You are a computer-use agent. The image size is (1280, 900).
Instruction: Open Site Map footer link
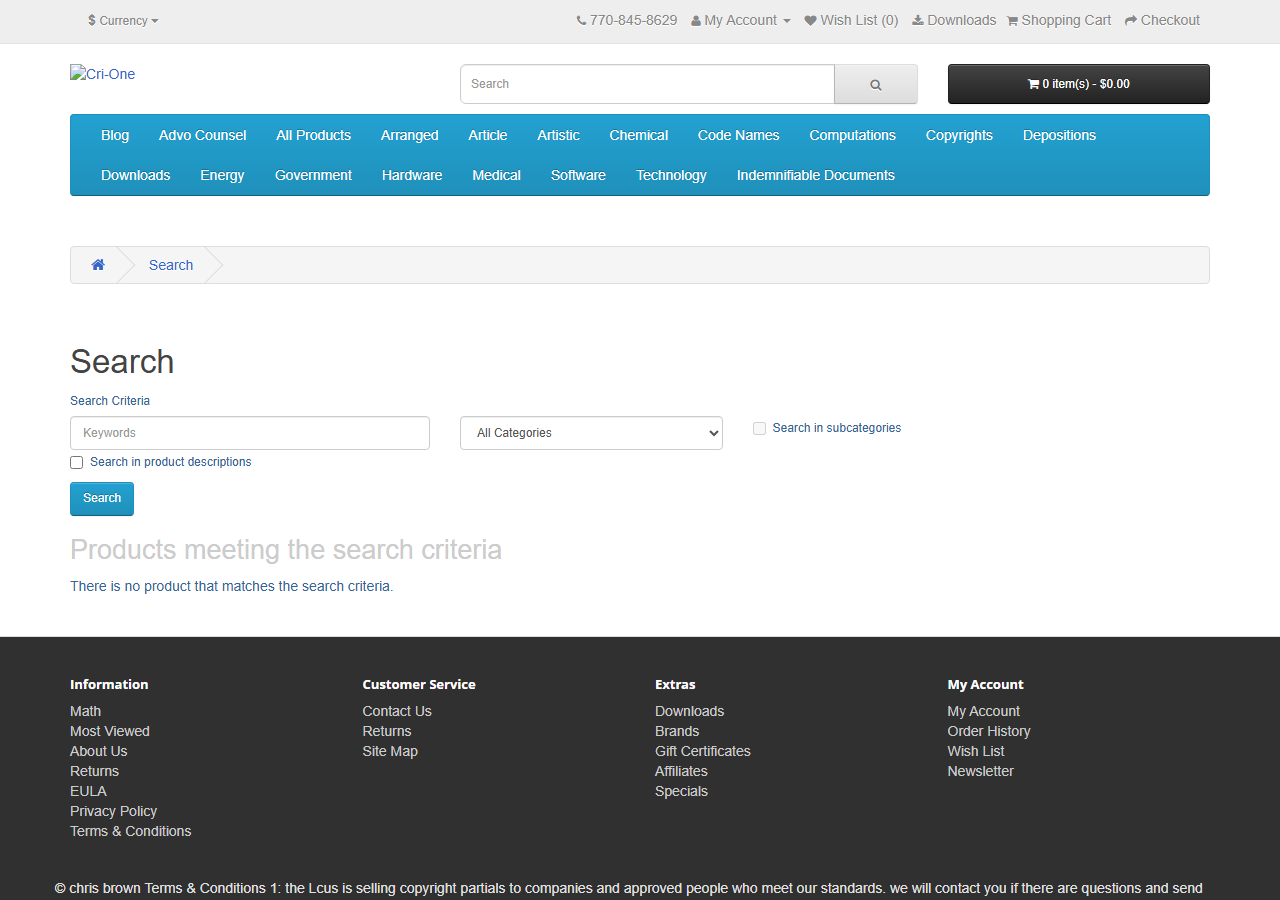(390, 751)
